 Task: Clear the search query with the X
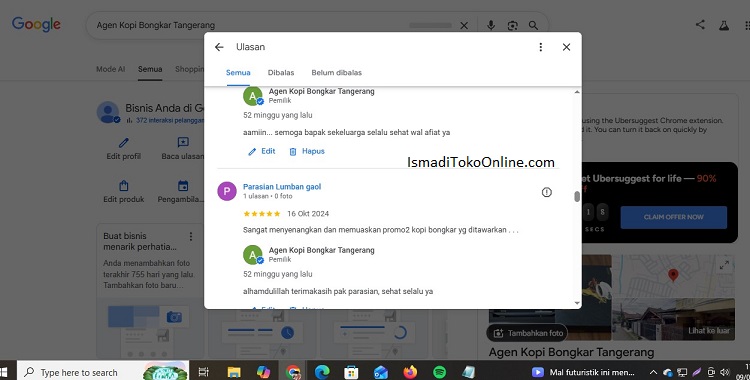click(464, 25)
